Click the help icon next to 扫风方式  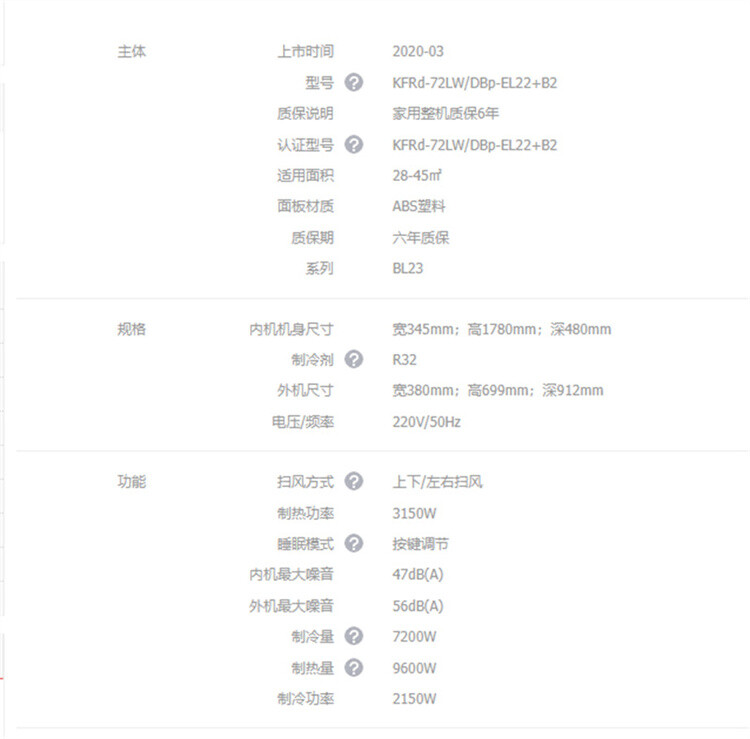coord(353,481)
